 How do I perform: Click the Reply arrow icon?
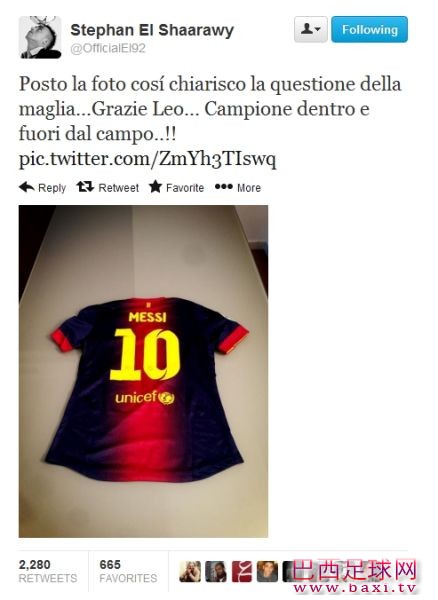[x=27, y=187]
